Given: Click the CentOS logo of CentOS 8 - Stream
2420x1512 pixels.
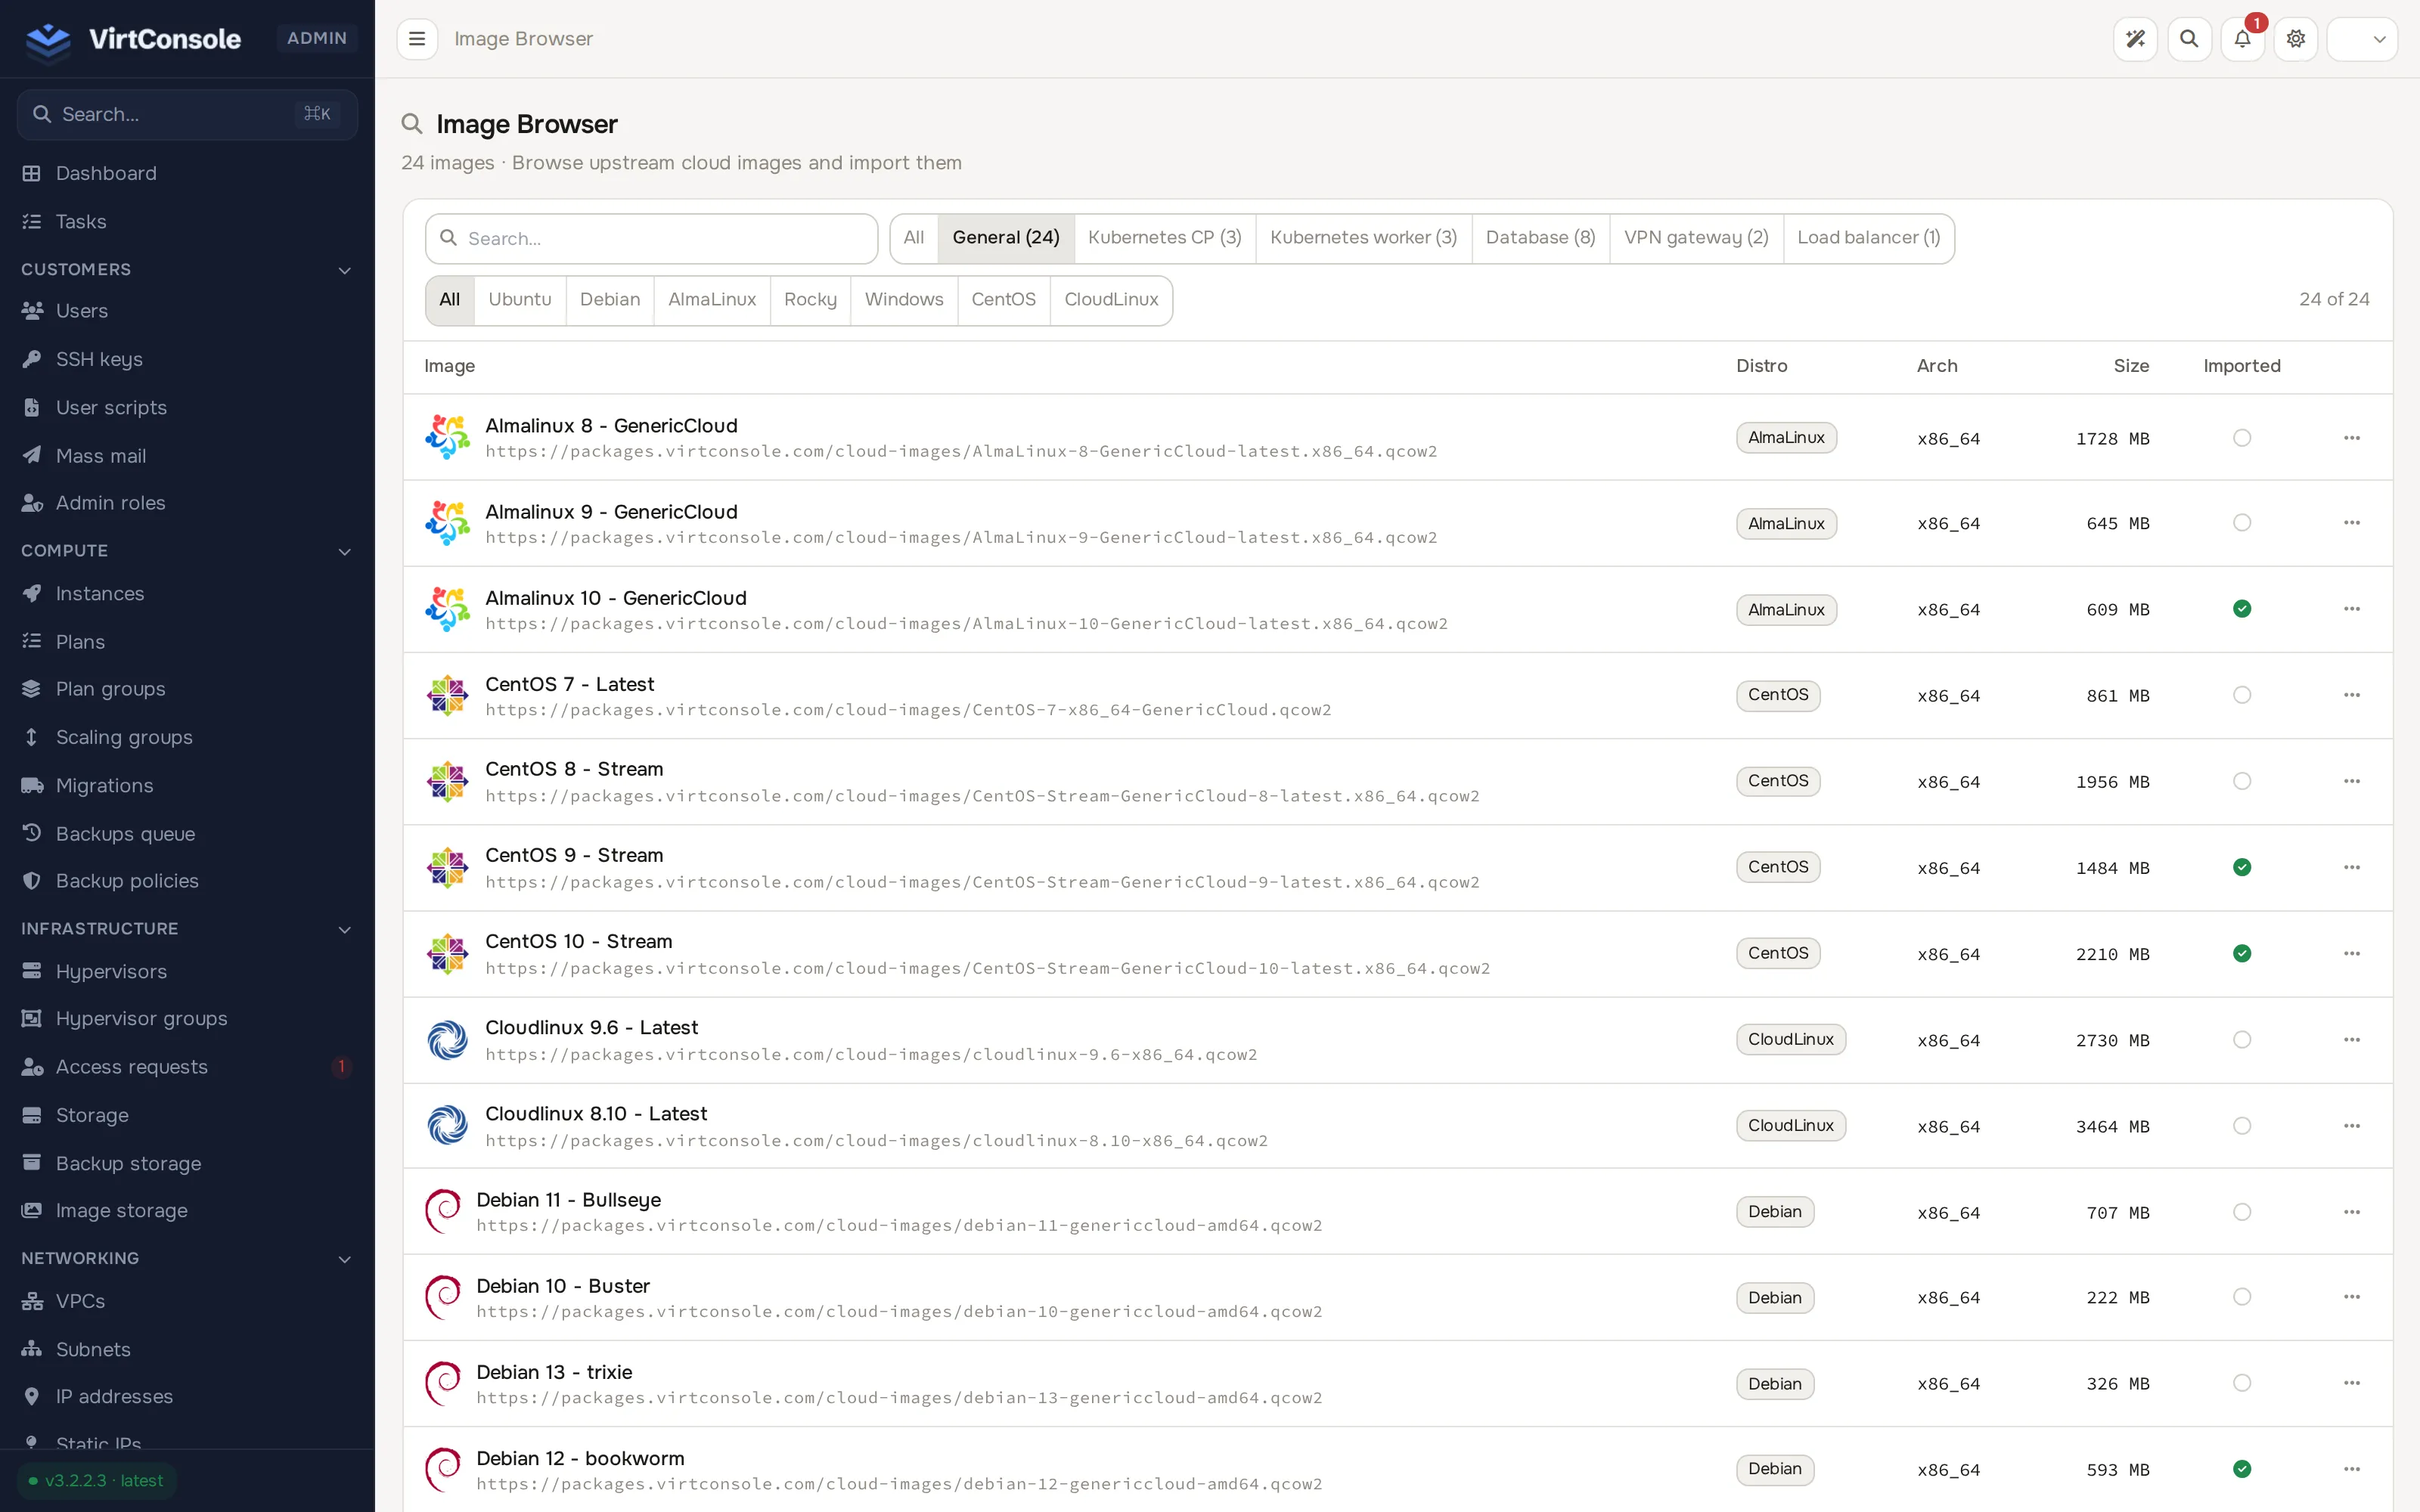Looking at the screenshot, I should pyautogui.click(x=447, y=781).
